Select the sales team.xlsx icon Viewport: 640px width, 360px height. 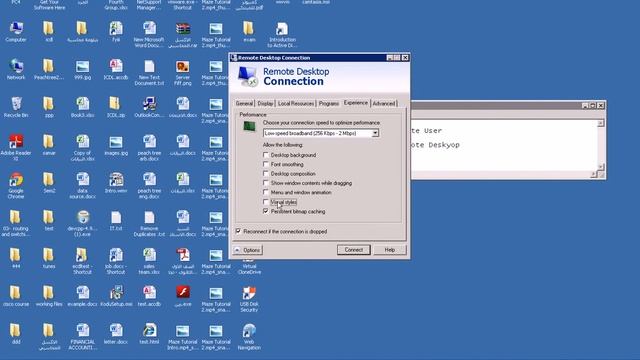pyautogui.click(x=149, y=261)
